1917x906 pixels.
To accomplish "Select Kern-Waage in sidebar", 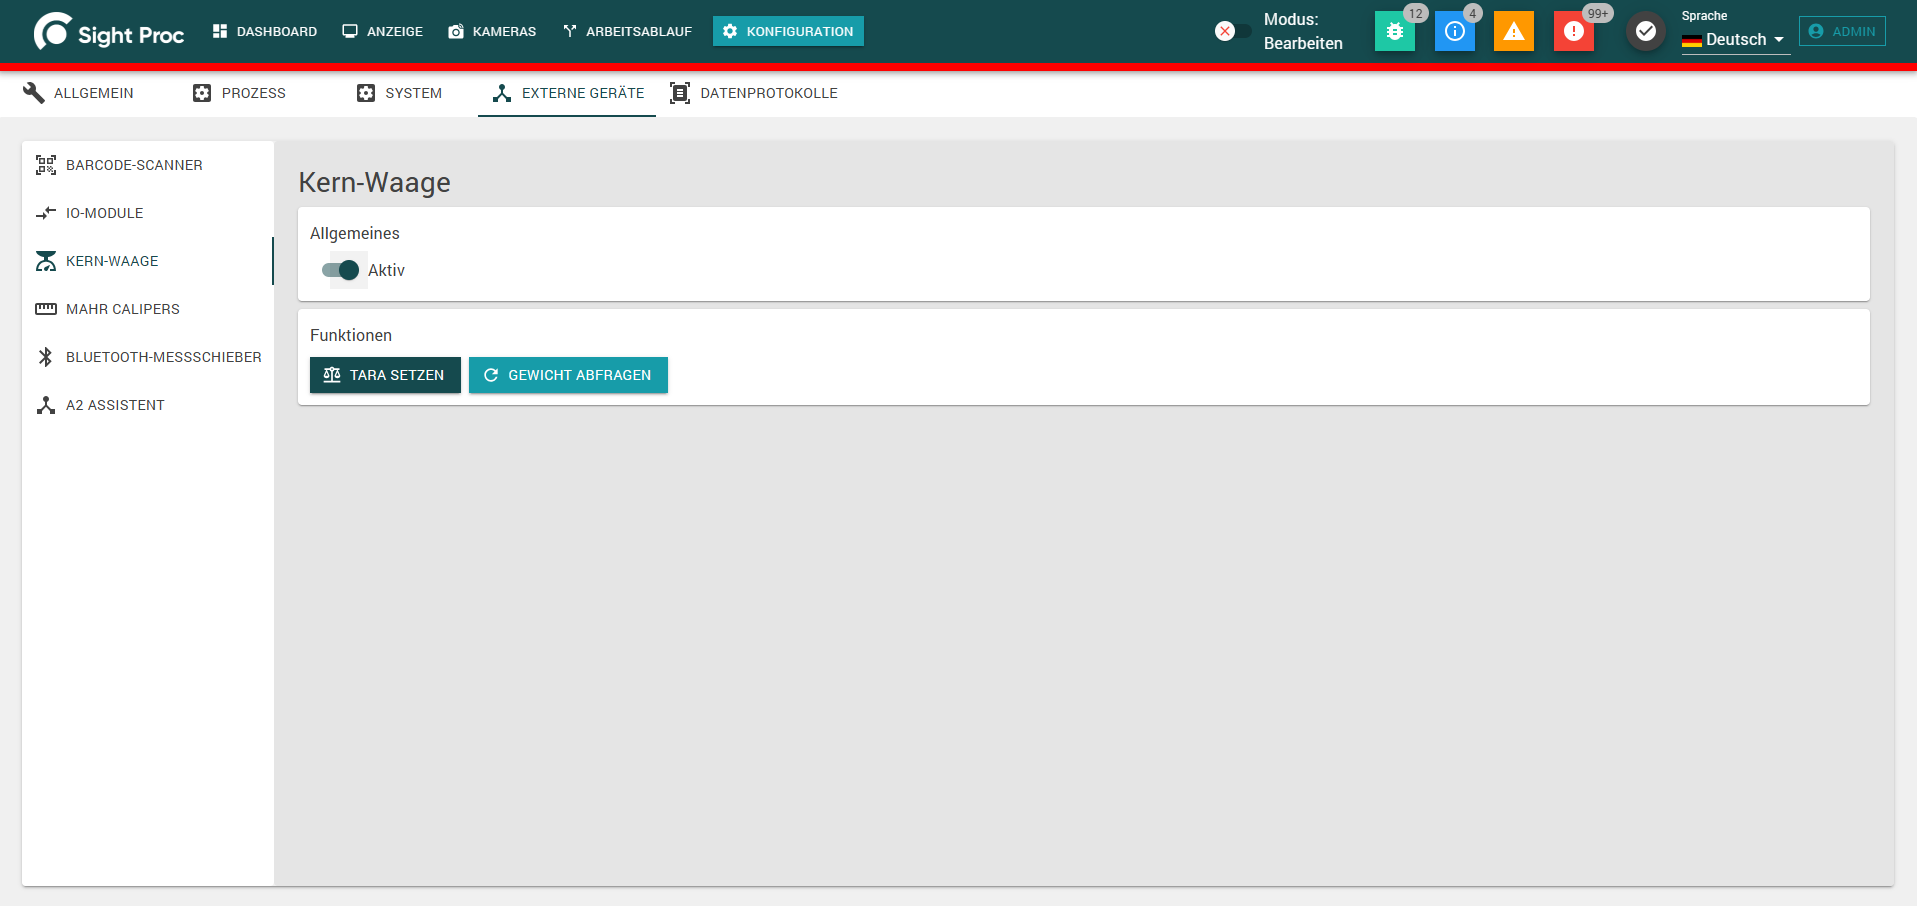I will tap(148, 261).
